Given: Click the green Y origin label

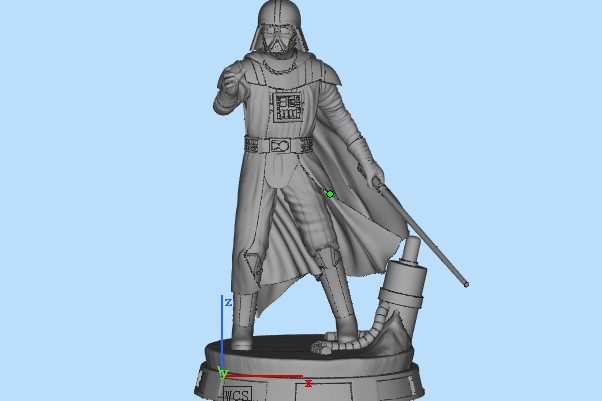Looking at the screenshot, I should tap(223, 374).
